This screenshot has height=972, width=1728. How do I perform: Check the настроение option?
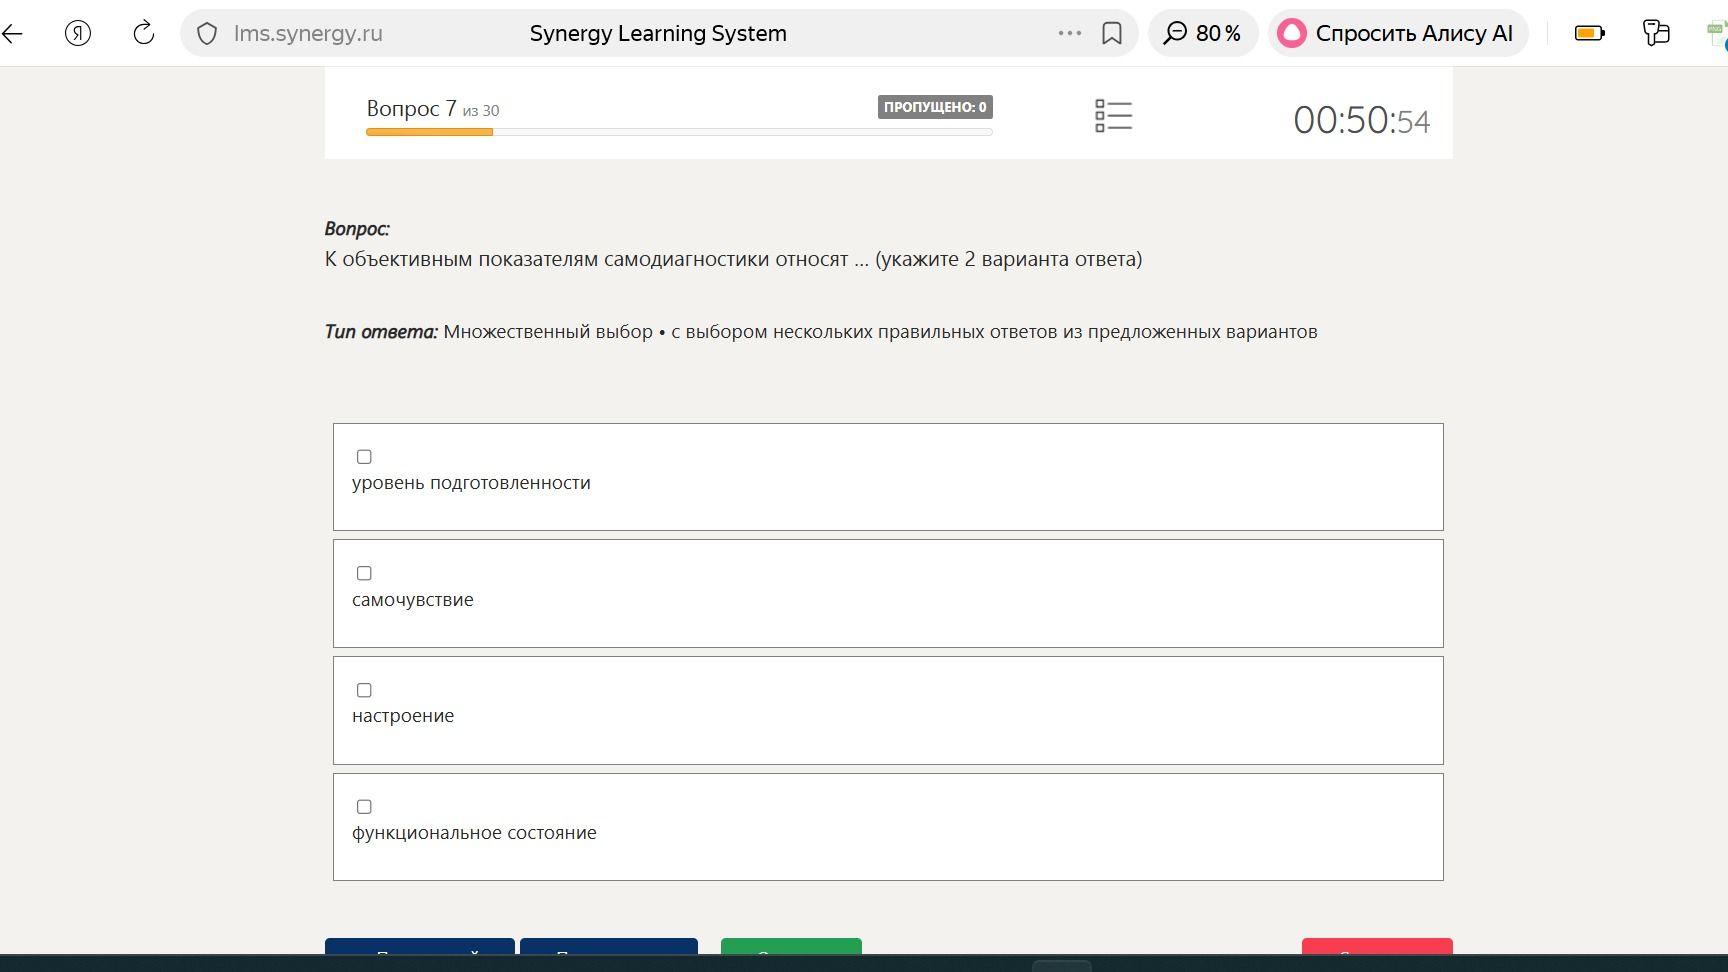pos(364,690)
